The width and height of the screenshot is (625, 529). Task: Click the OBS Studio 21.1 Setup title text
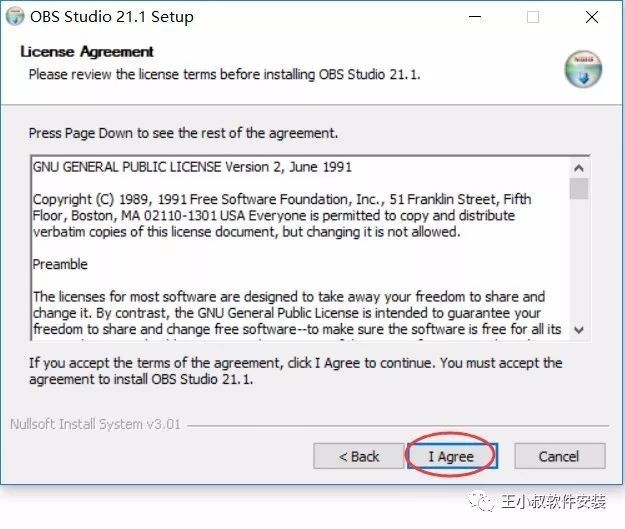112,17
